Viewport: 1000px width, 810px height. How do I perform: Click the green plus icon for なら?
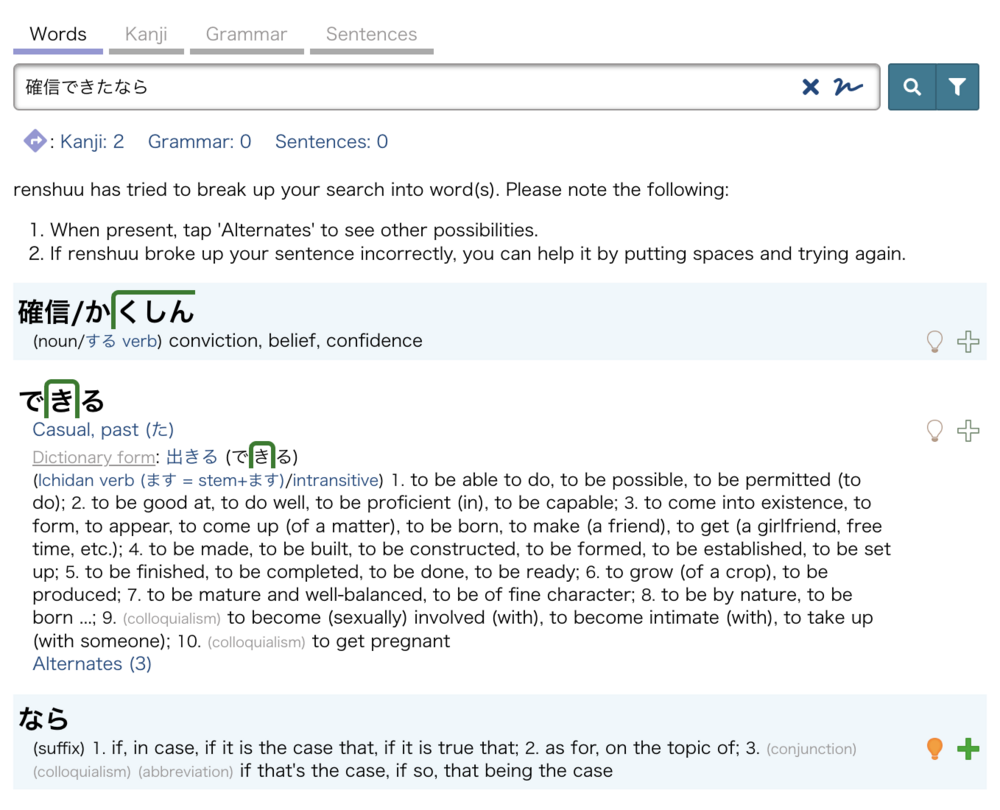pyautogui.click(x=968, y=749)
